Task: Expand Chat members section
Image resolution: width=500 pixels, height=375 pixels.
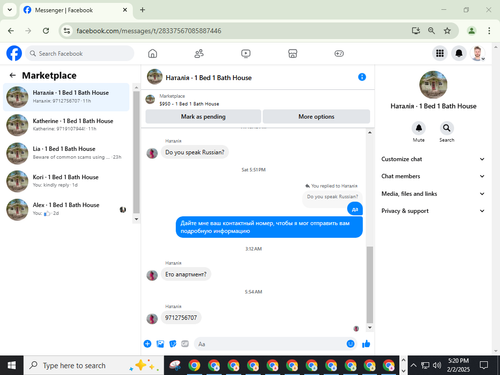Action: click(433, 176)
